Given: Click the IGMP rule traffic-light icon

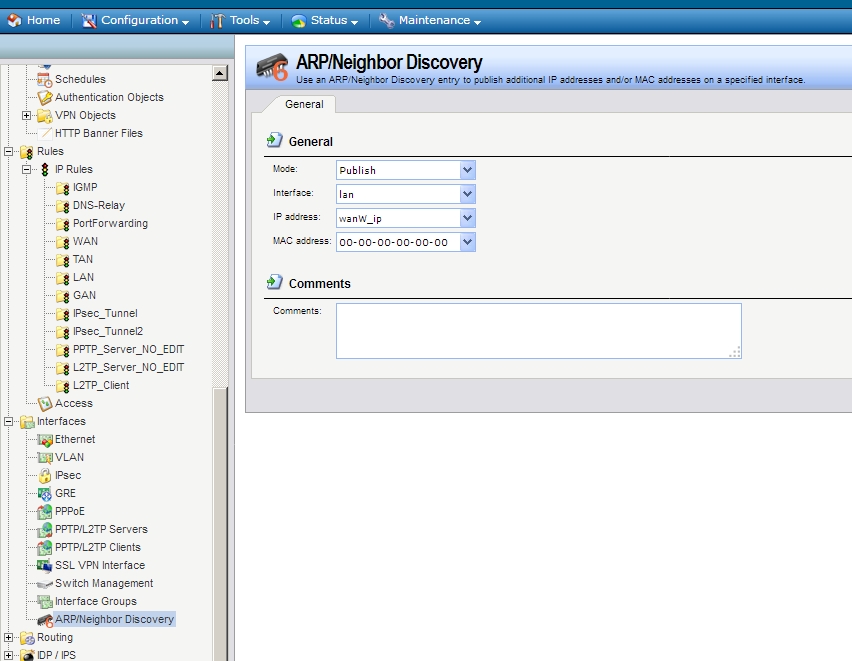Looking at the screenshot, I should (x=63, y=187).
